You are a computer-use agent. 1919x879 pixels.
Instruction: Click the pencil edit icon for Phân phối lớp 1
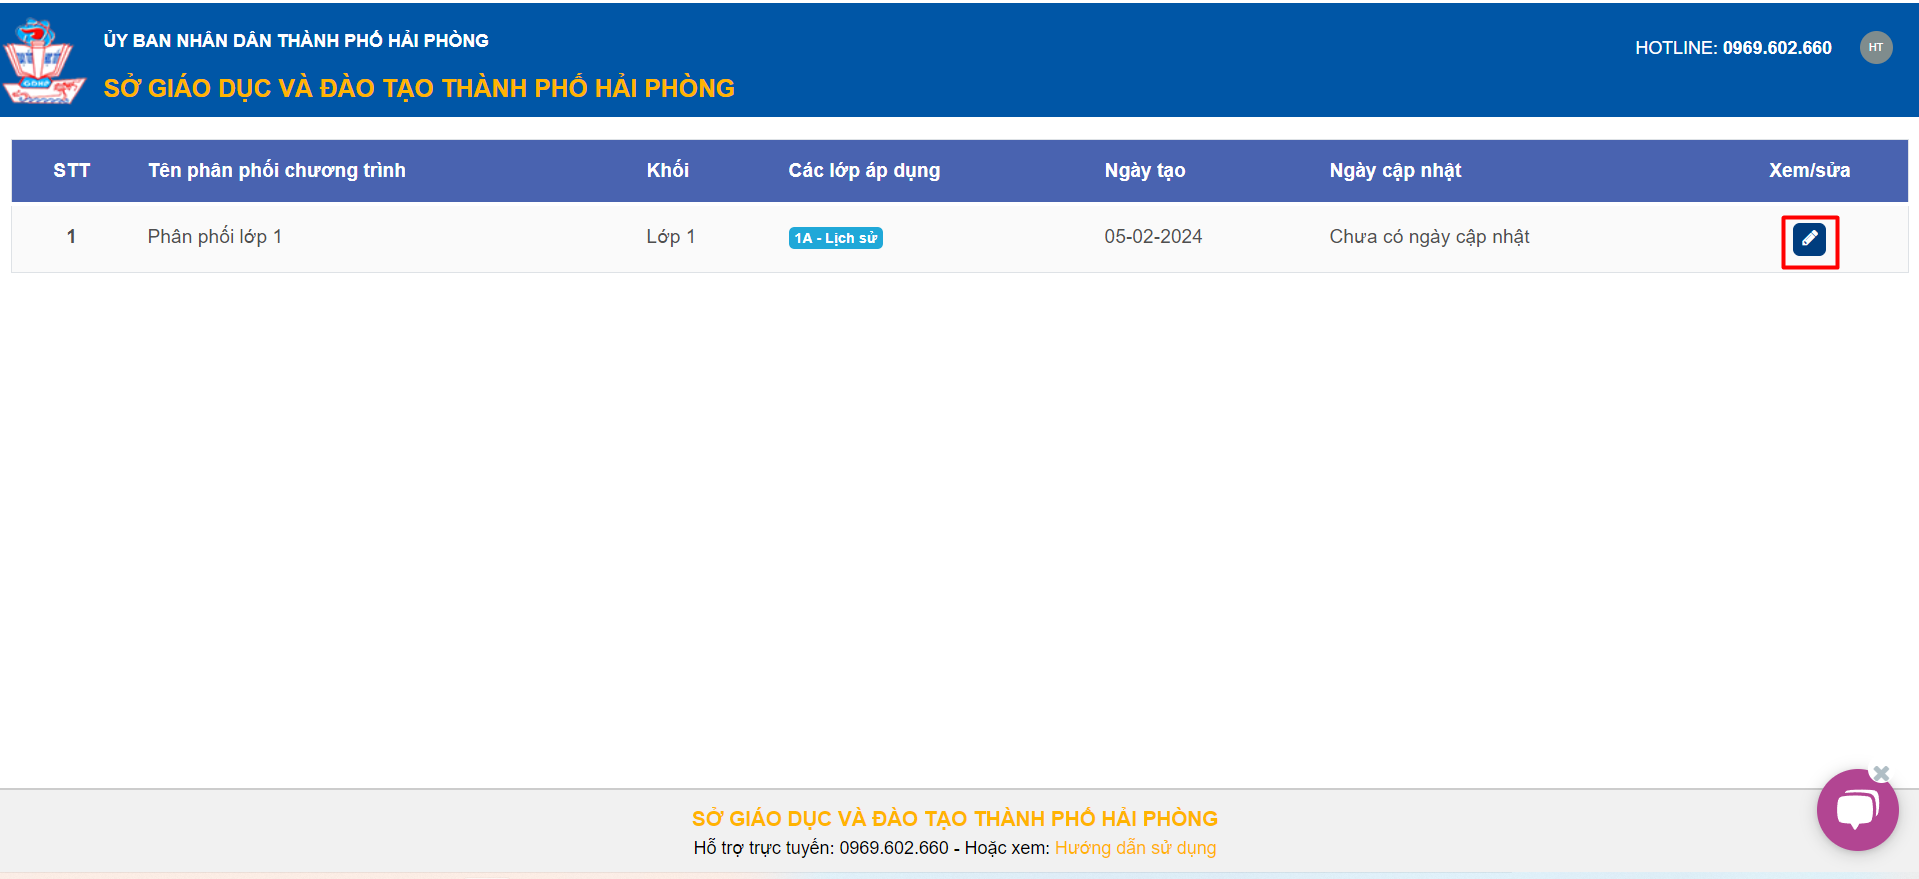click(x=1809, y=240)
